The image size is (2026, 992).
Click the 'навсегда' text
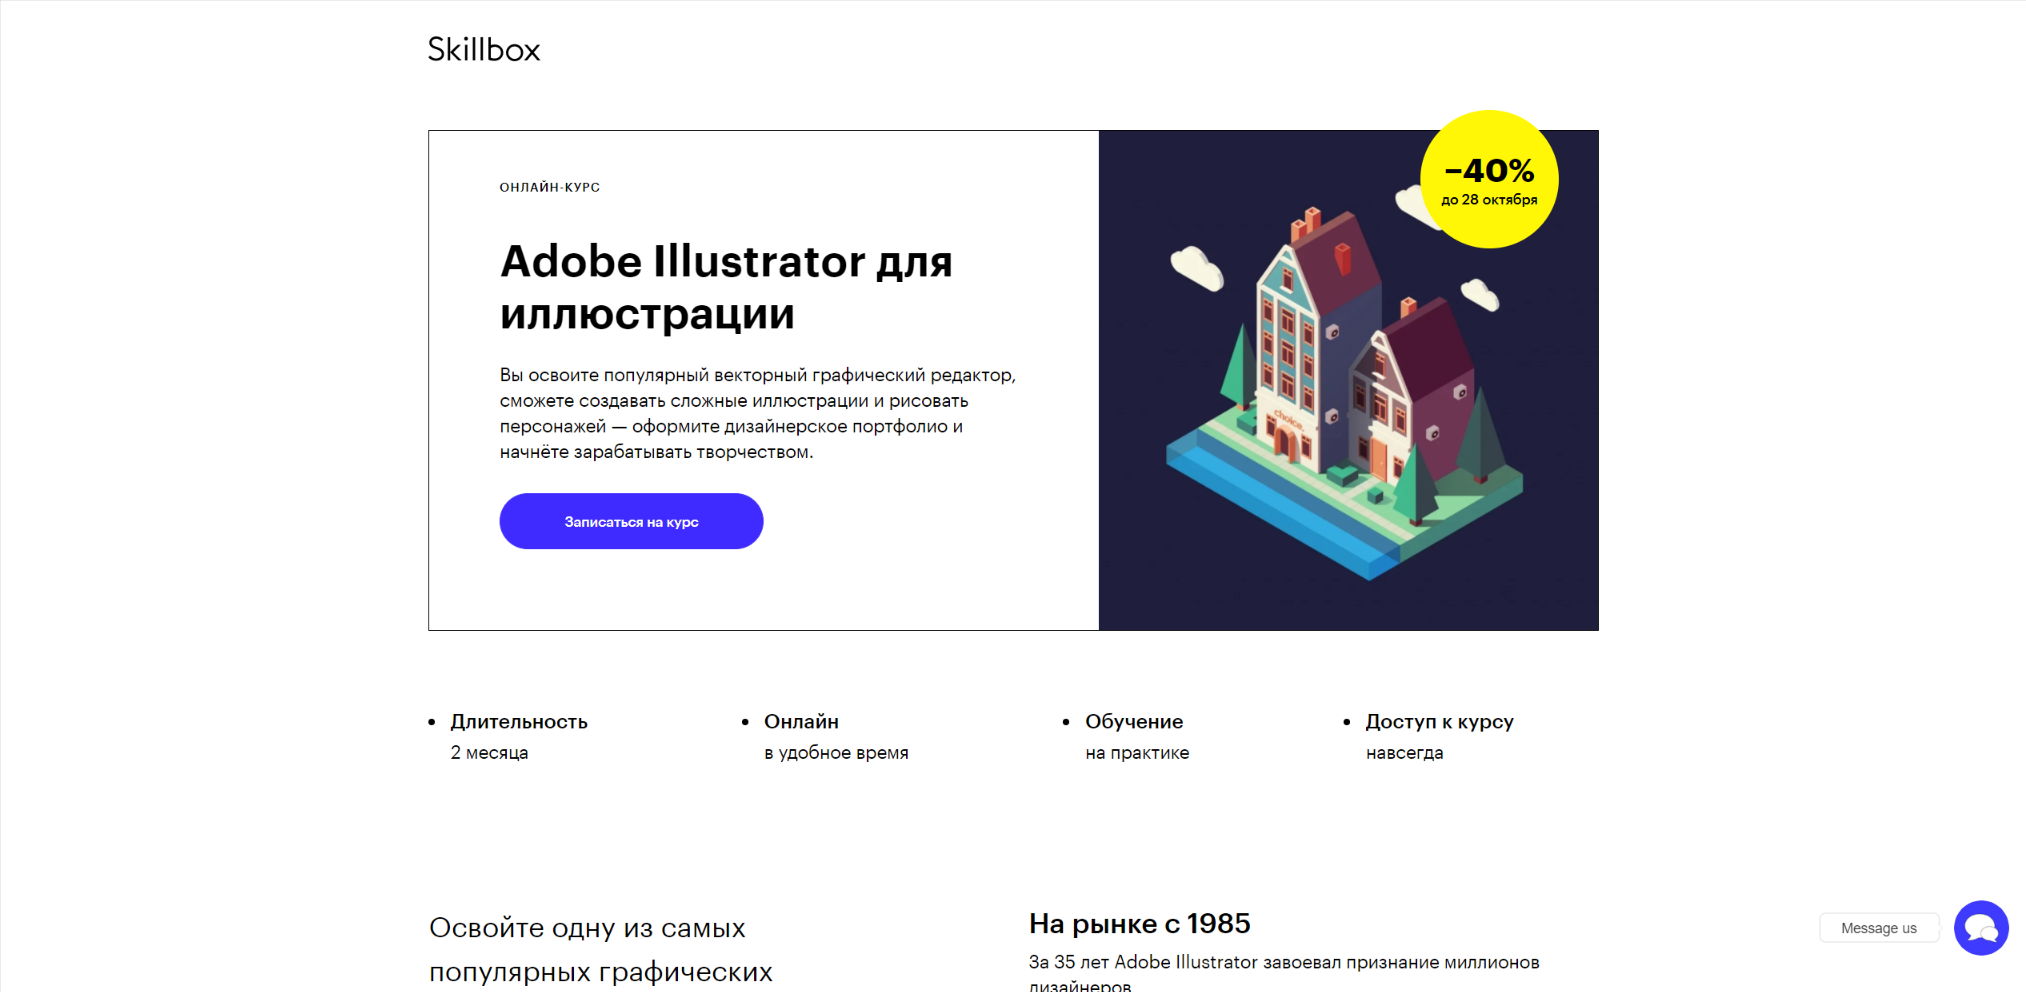(1404, 752)
